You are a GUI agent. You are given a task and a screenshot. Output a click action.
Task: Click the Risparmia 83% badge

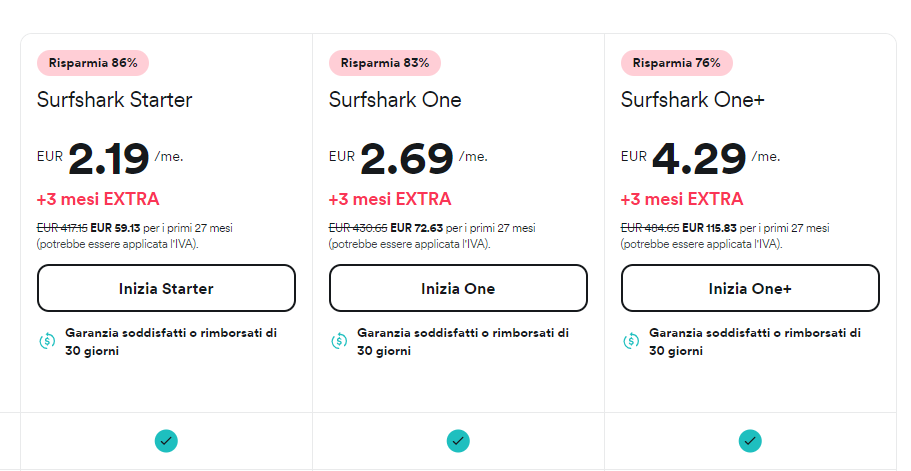[x=385, y=63]
